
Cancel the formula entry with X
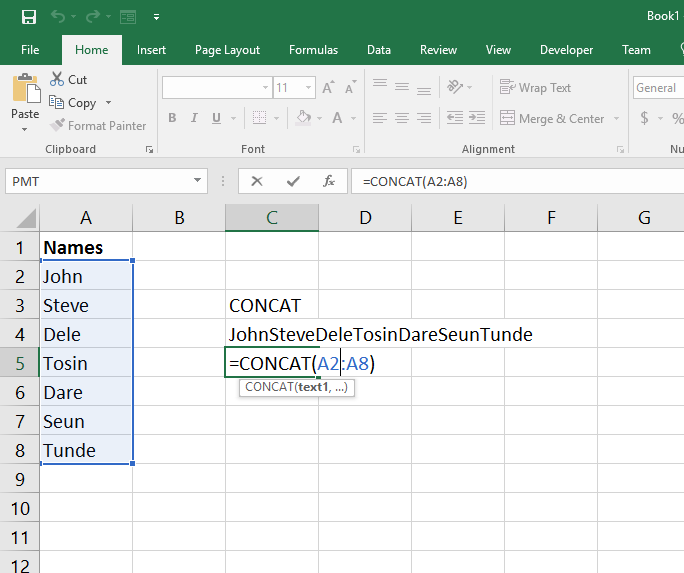click(257, 181)
